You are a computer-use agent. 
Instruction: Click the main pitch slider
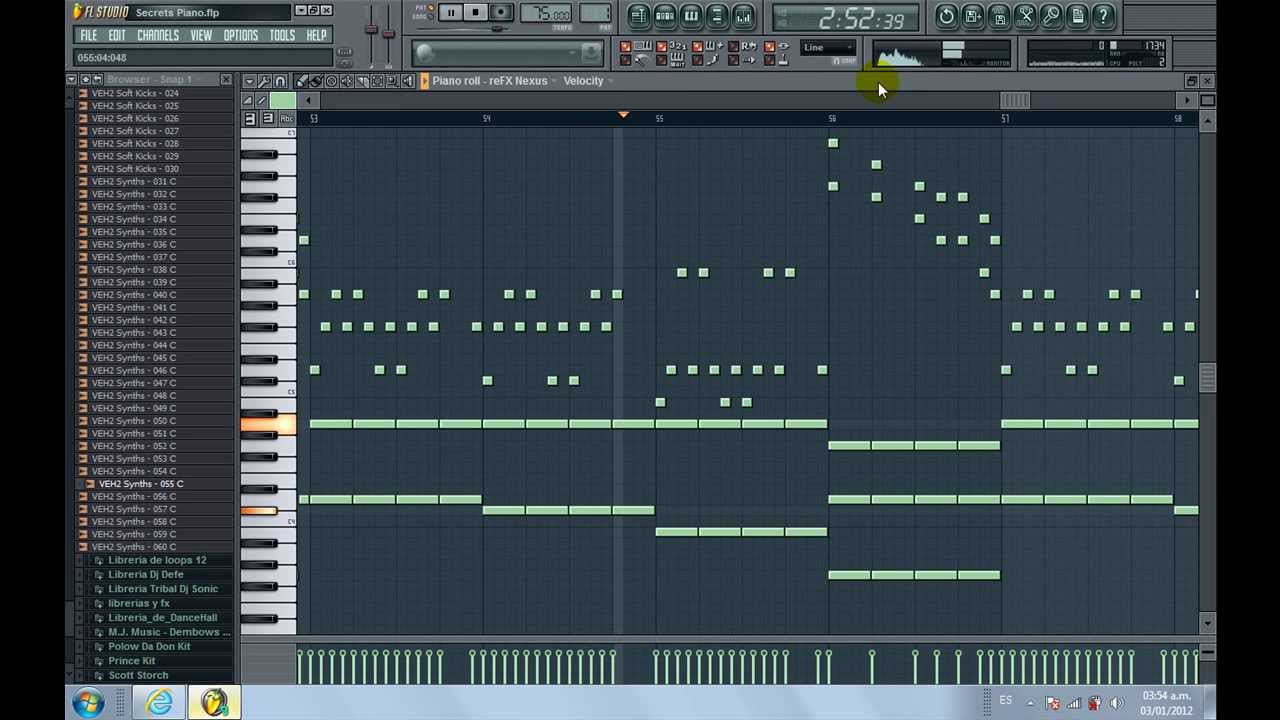(x=389, y=35)
